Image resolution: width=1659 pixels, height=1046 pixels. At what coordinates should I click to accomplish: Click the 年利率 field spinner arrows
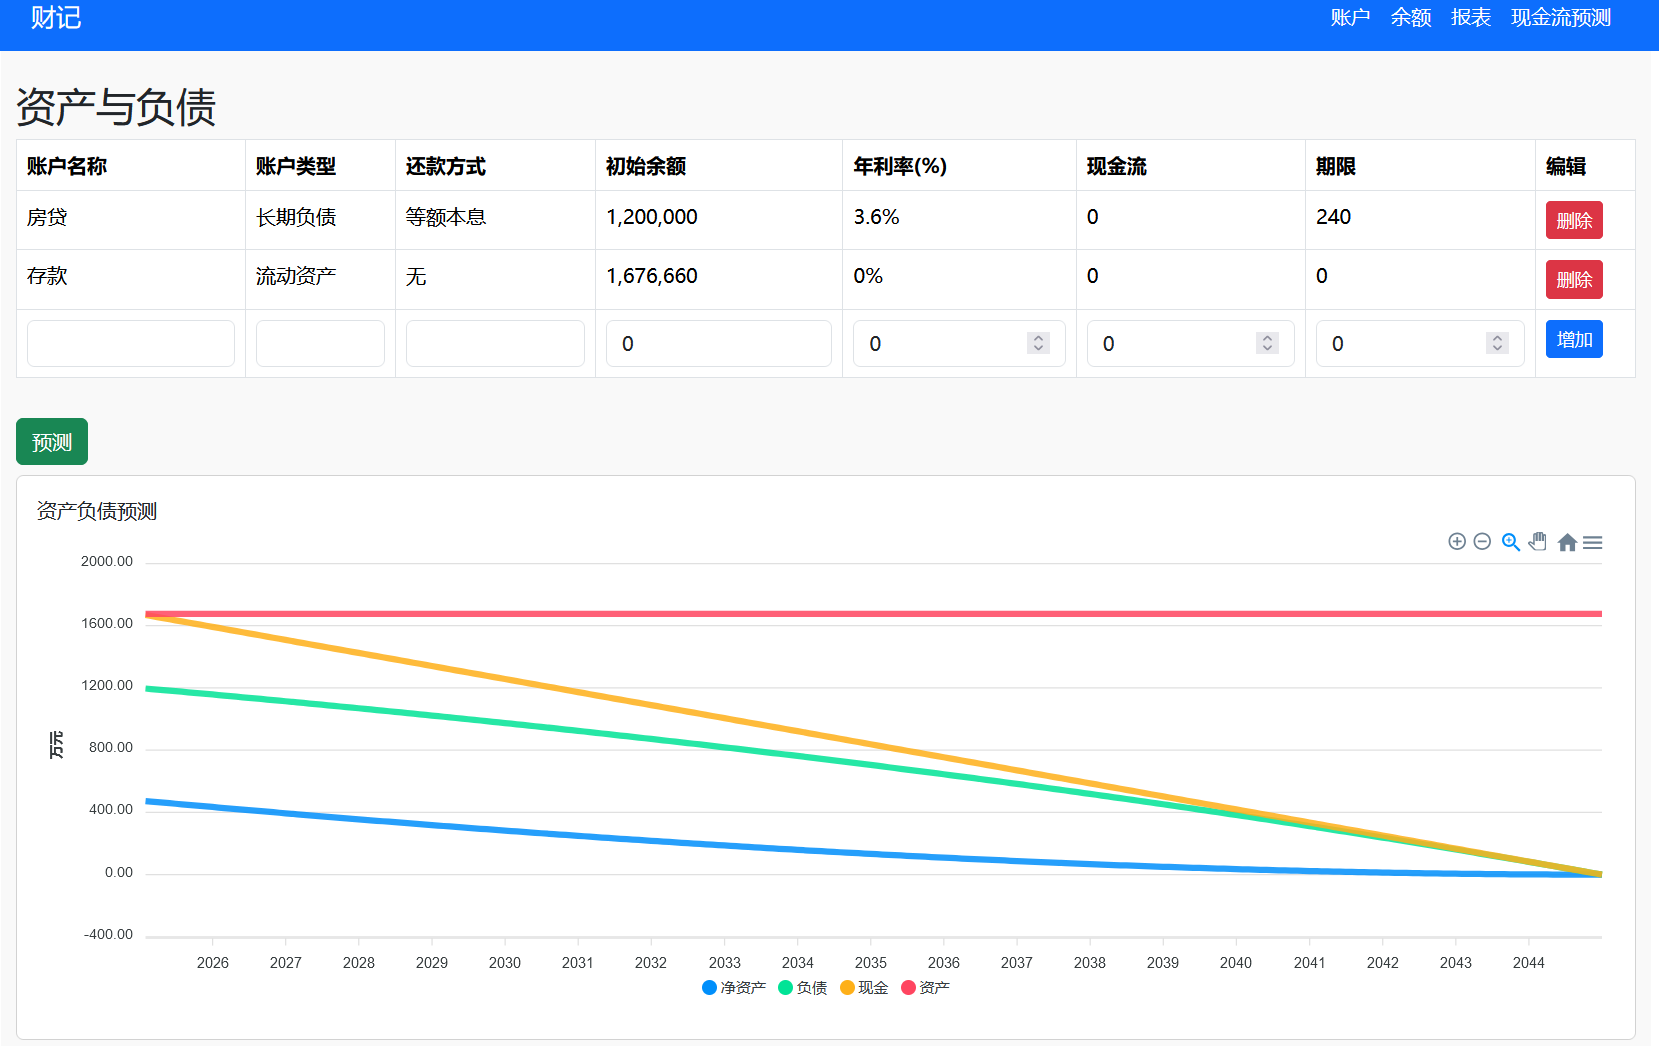click(x=1038, y=343)
